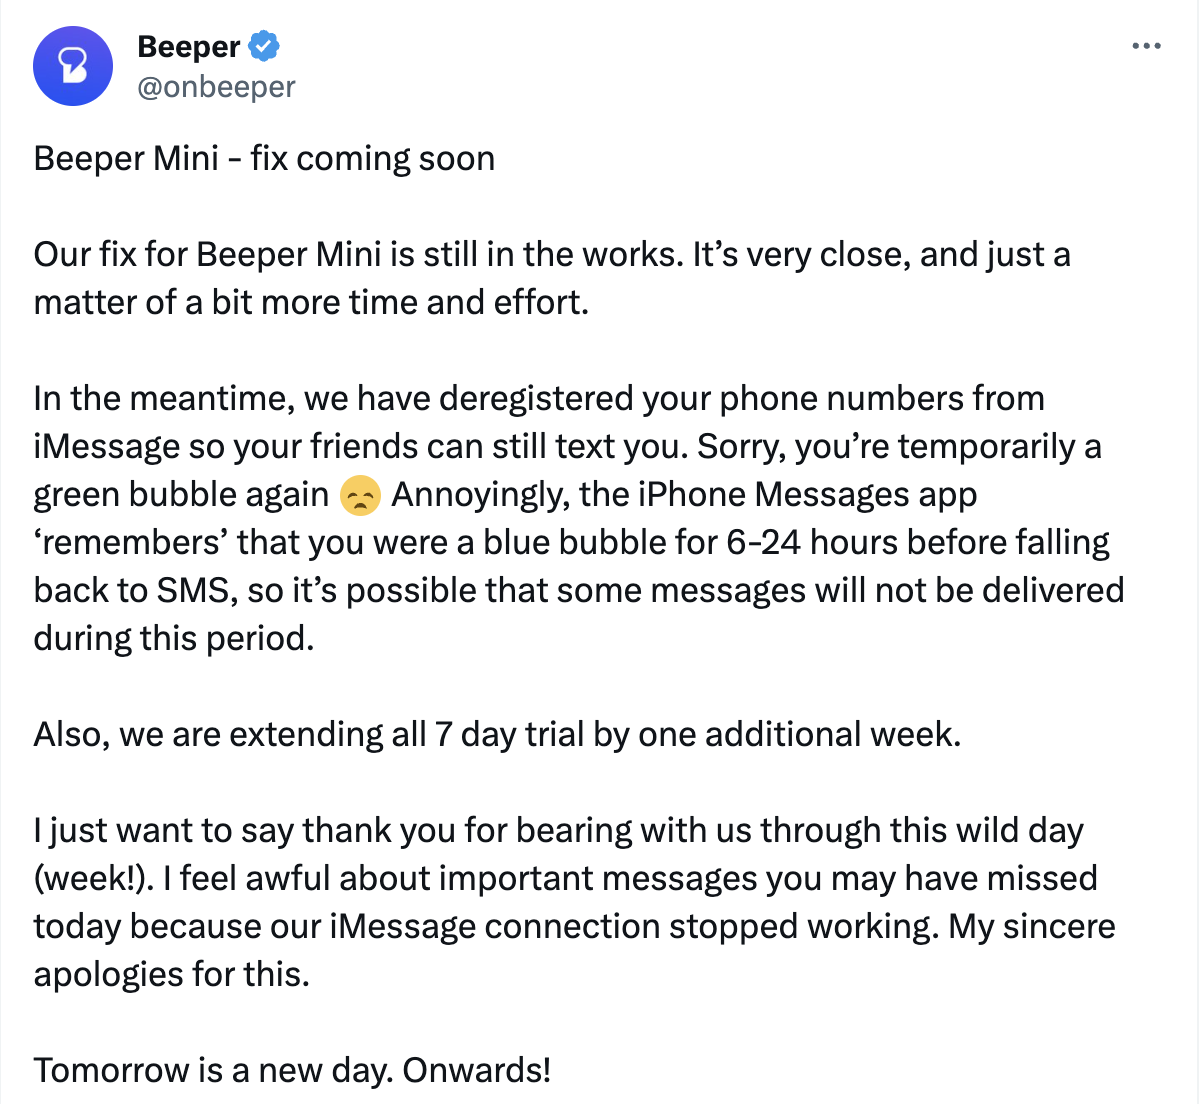1202x1104 pixels.
Task: Click the disappointed face emoji
Action: click(x=360, y=495)
